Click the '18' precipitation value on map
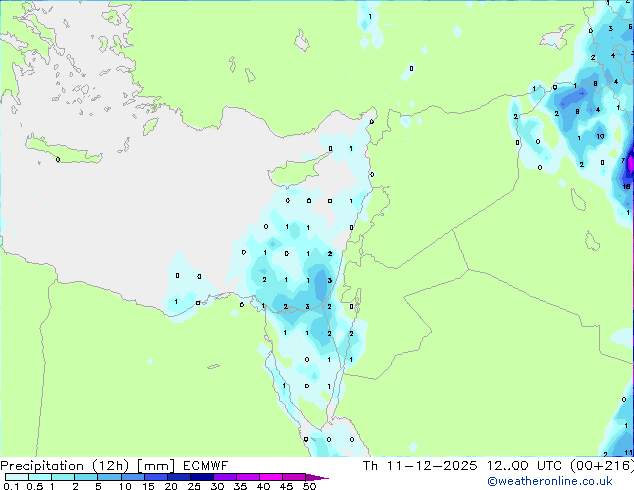The height and width of the screenshot is (490, 634). pos(626,186)
